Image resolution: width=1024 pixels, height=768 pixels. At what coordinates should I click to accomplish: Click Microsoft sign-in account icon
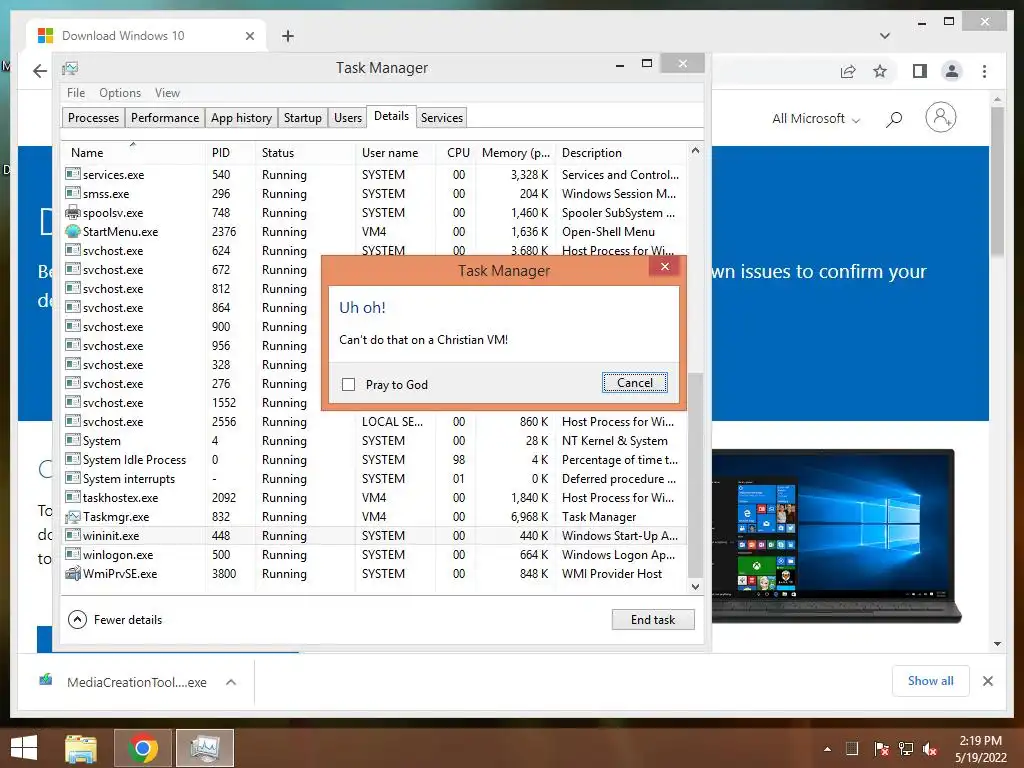click(x=940, y=118)
